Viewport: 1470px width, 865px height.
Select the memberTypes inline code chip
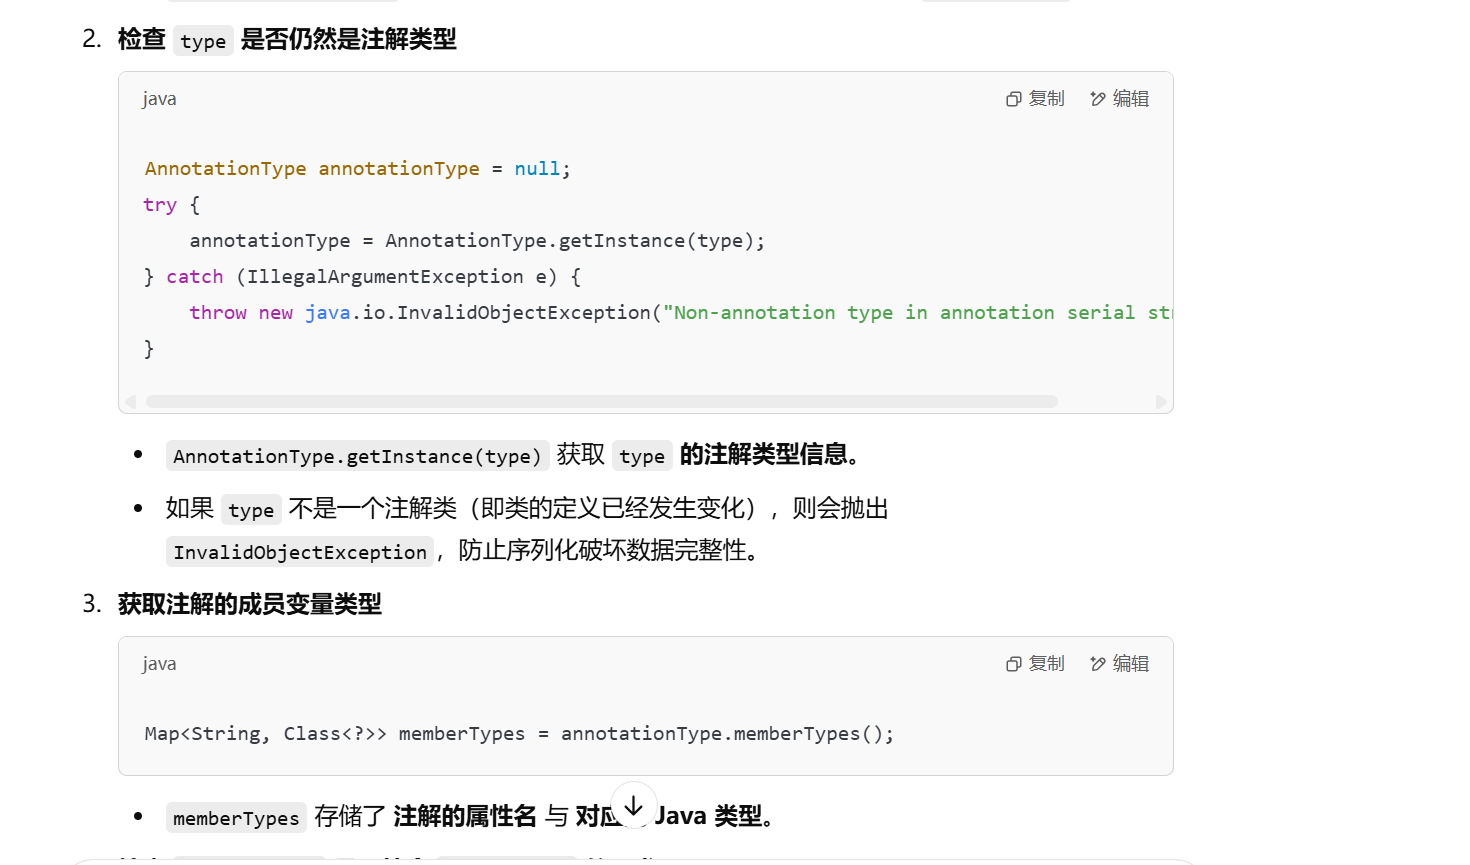[236, 818]
